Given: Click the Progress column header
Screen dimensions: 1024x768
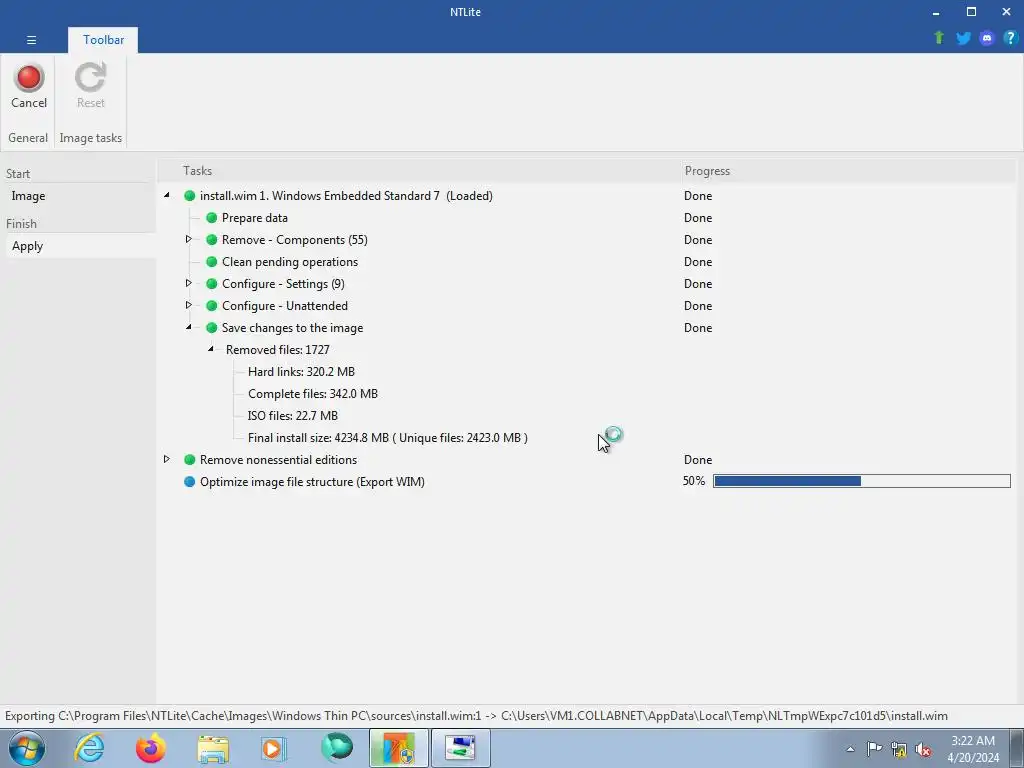Looking at the screenshot, I should 707,171.
